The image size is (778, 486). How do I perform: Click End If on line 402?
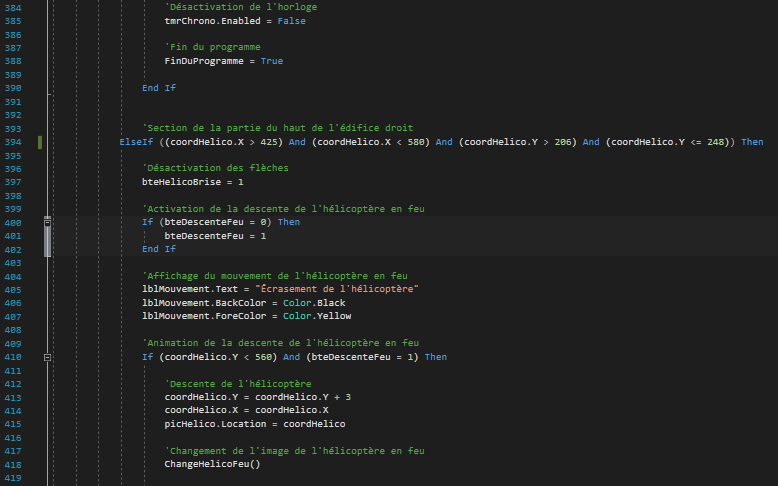159,249
